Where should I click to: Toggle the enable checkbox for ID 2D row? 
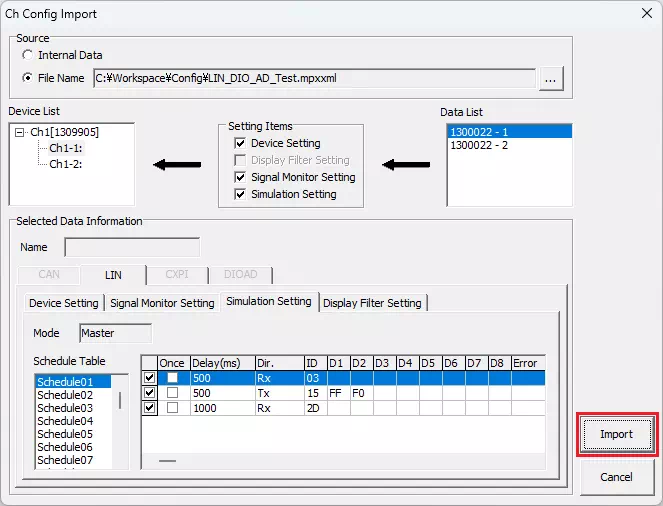click(149, 408)
